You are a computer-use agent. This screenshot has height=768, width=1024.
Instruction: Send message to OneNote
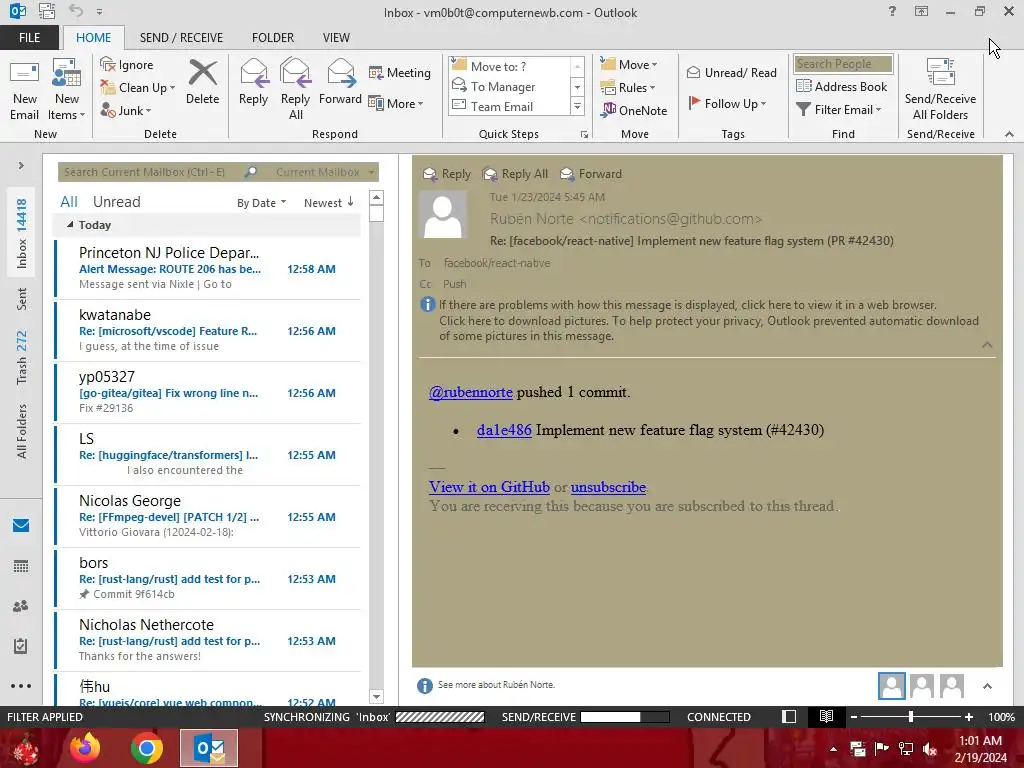click(634, 110)
